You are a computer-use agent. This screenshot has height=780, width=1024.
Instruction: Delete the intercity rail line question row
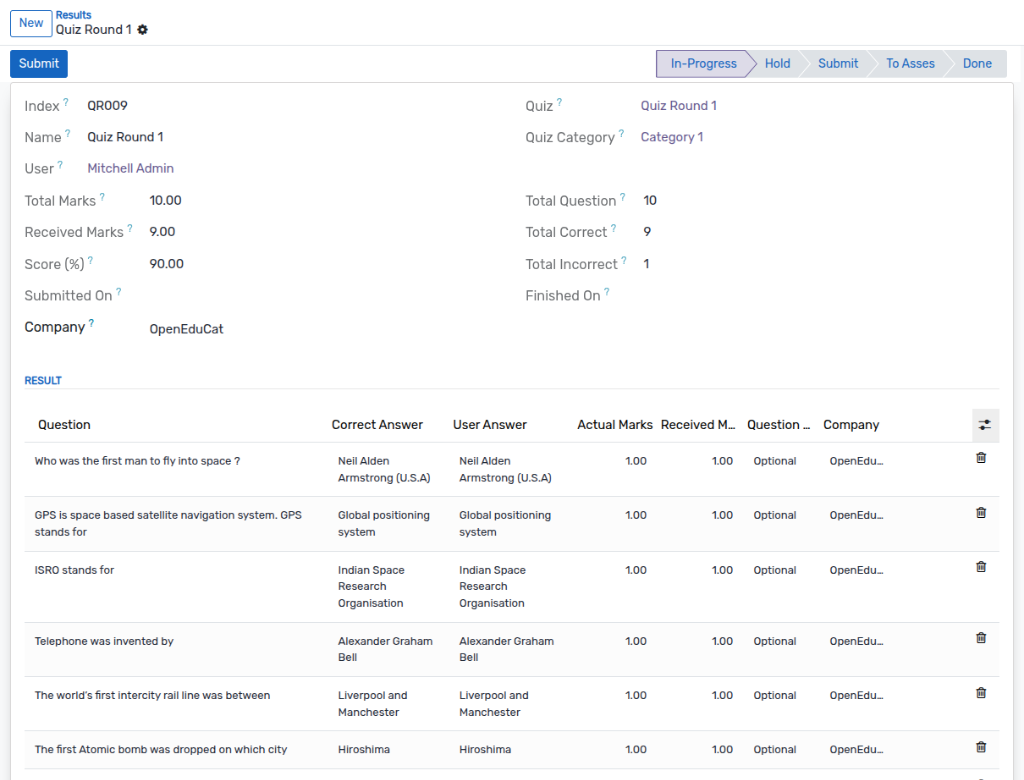pyautogui.click(x=981, y=693)
